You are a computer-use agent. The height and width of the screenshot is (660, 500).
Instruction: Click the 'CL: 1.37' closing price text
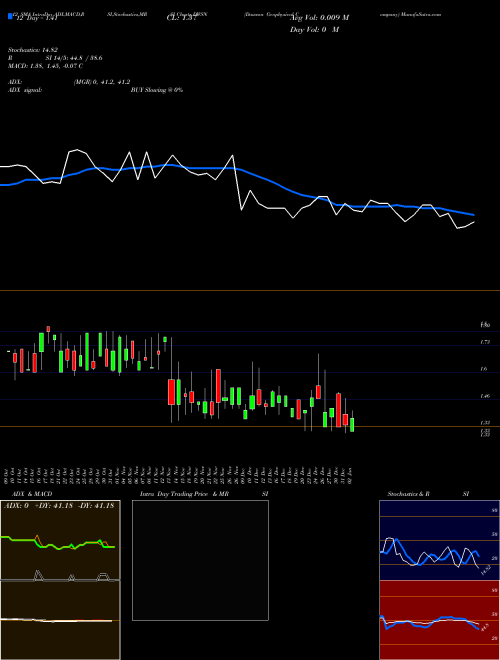point(181,18)
